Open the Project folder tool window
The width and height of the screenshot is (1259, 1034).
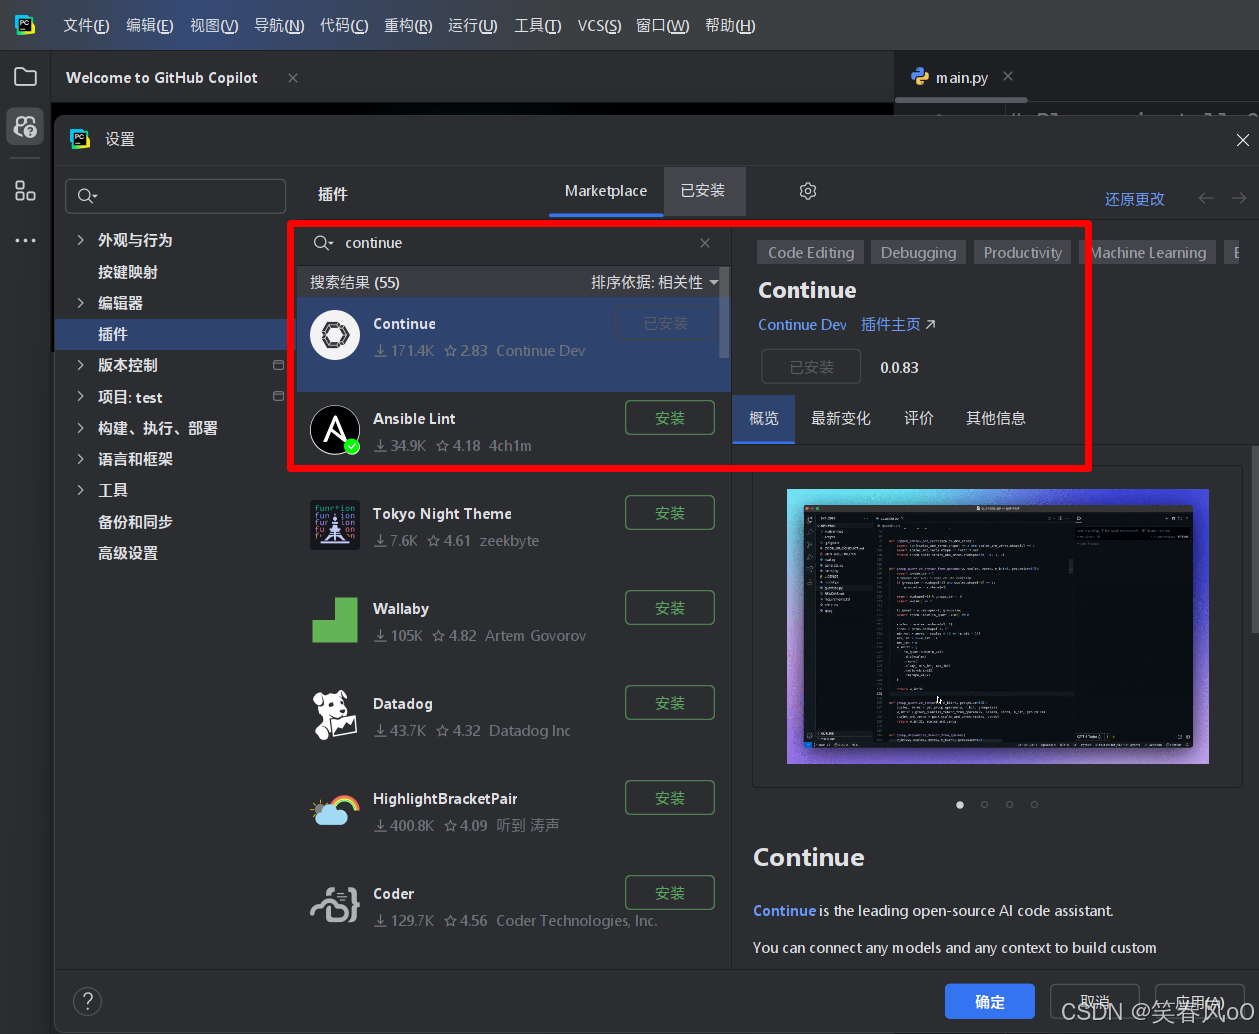26,77
